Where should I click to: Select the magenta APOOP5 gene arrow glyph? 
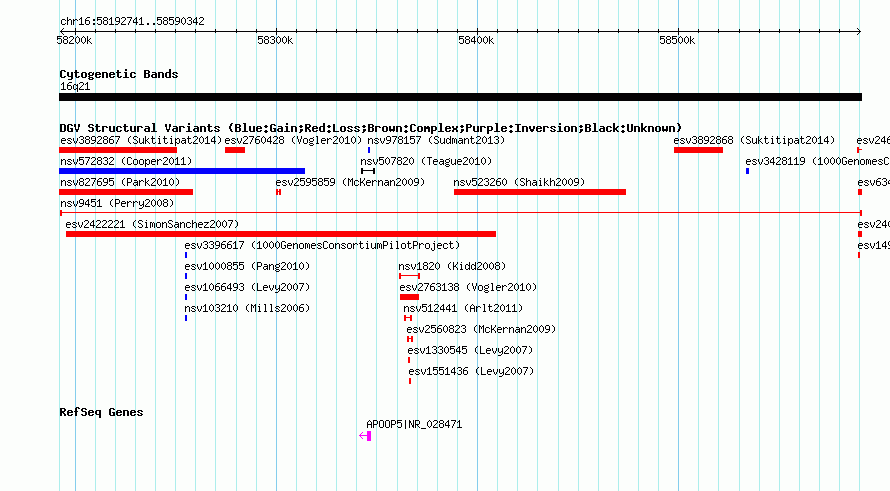point(365,436)
